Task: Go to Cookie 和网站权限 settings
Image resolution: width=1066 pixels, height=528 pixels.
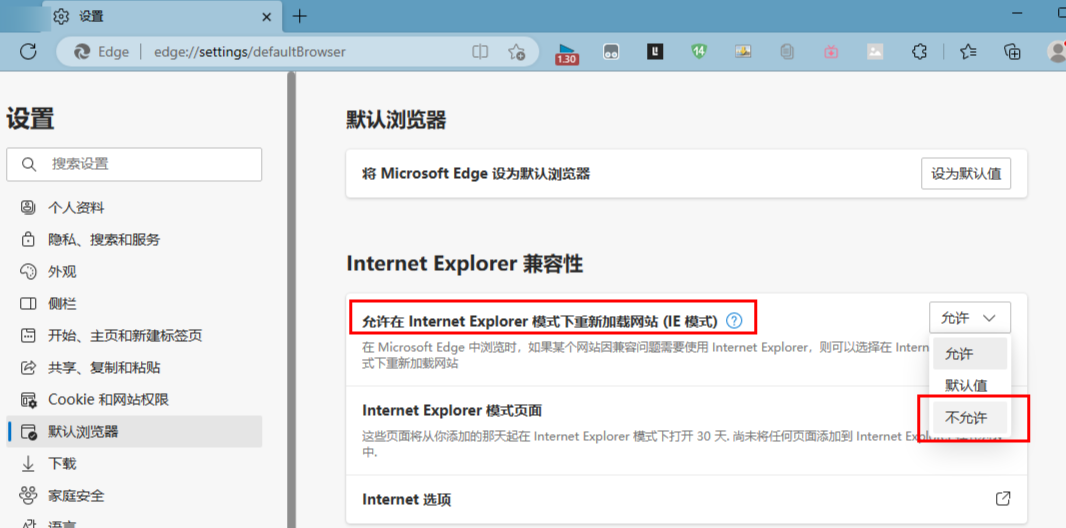Action: 108,400
